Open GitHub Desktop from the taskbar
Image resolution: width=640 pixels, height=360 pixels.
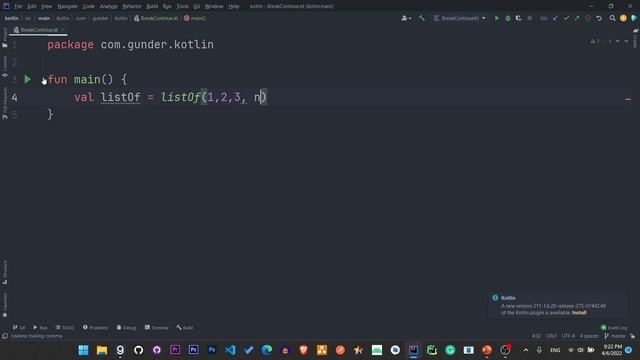157,350
